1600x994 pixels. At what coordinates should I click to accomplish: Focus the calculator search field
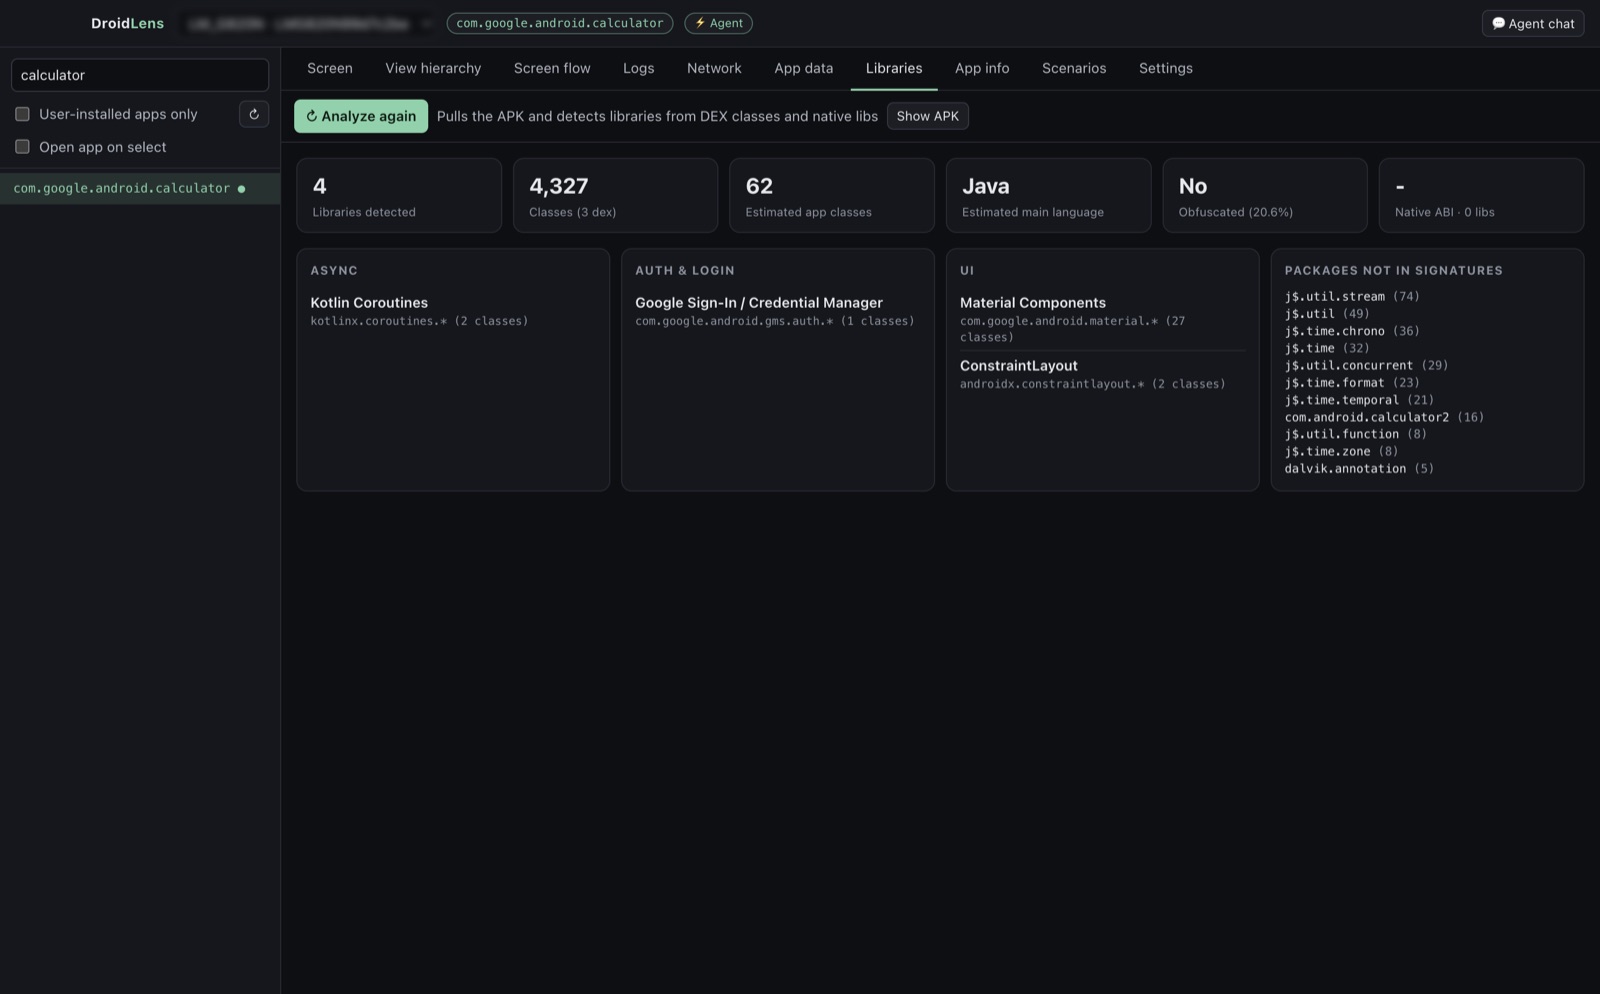[140, 75]
